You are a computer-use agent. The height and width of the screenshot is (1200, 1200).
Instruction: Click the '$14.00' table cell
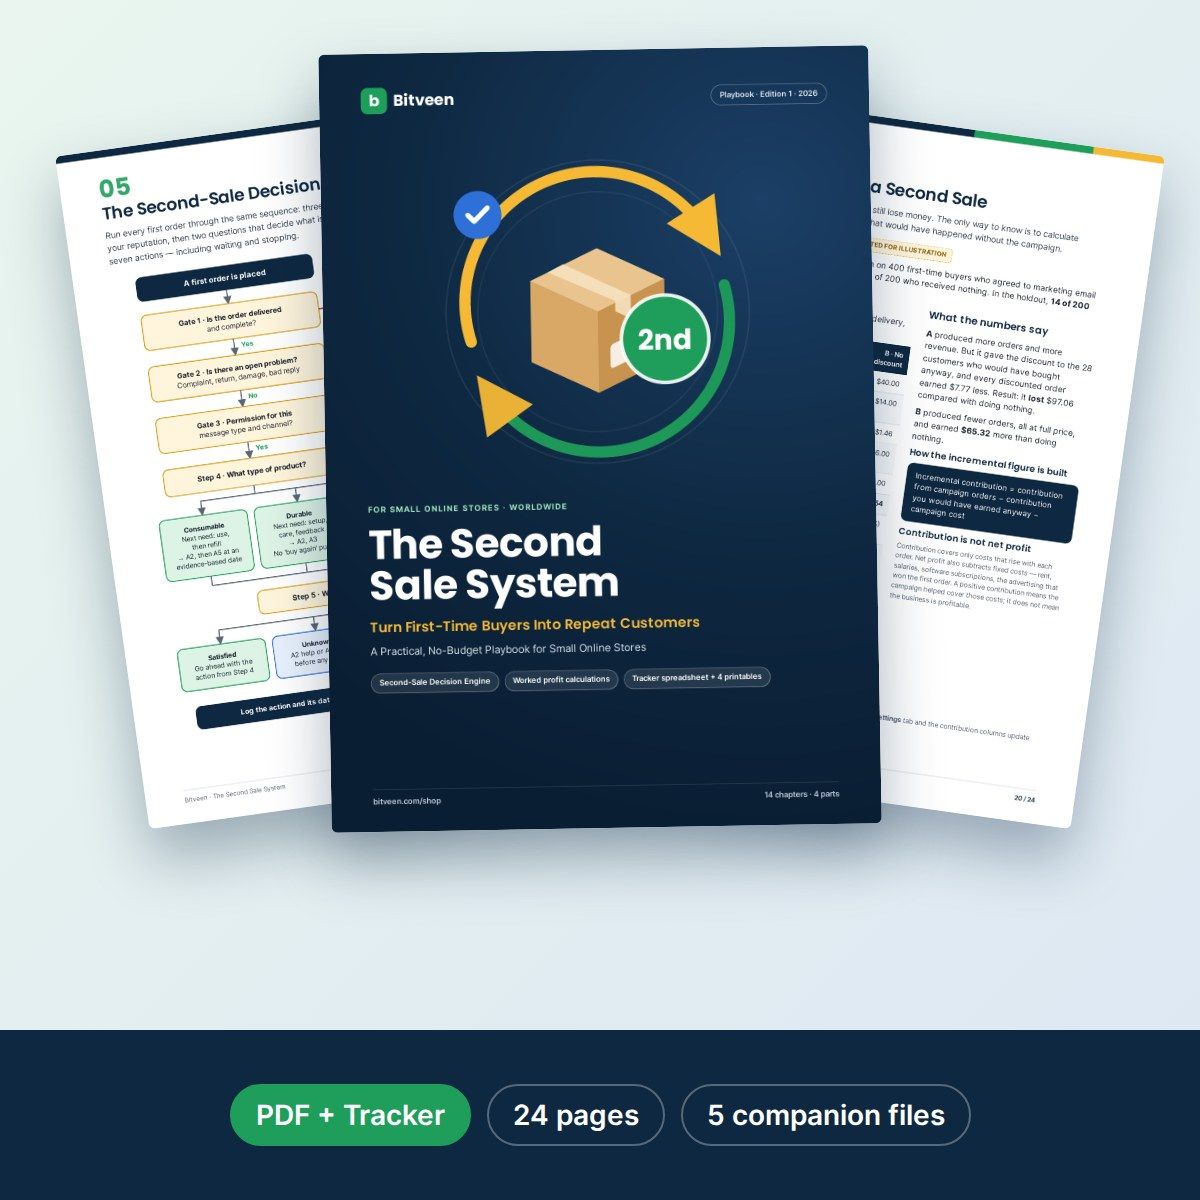tap(885, 402)
